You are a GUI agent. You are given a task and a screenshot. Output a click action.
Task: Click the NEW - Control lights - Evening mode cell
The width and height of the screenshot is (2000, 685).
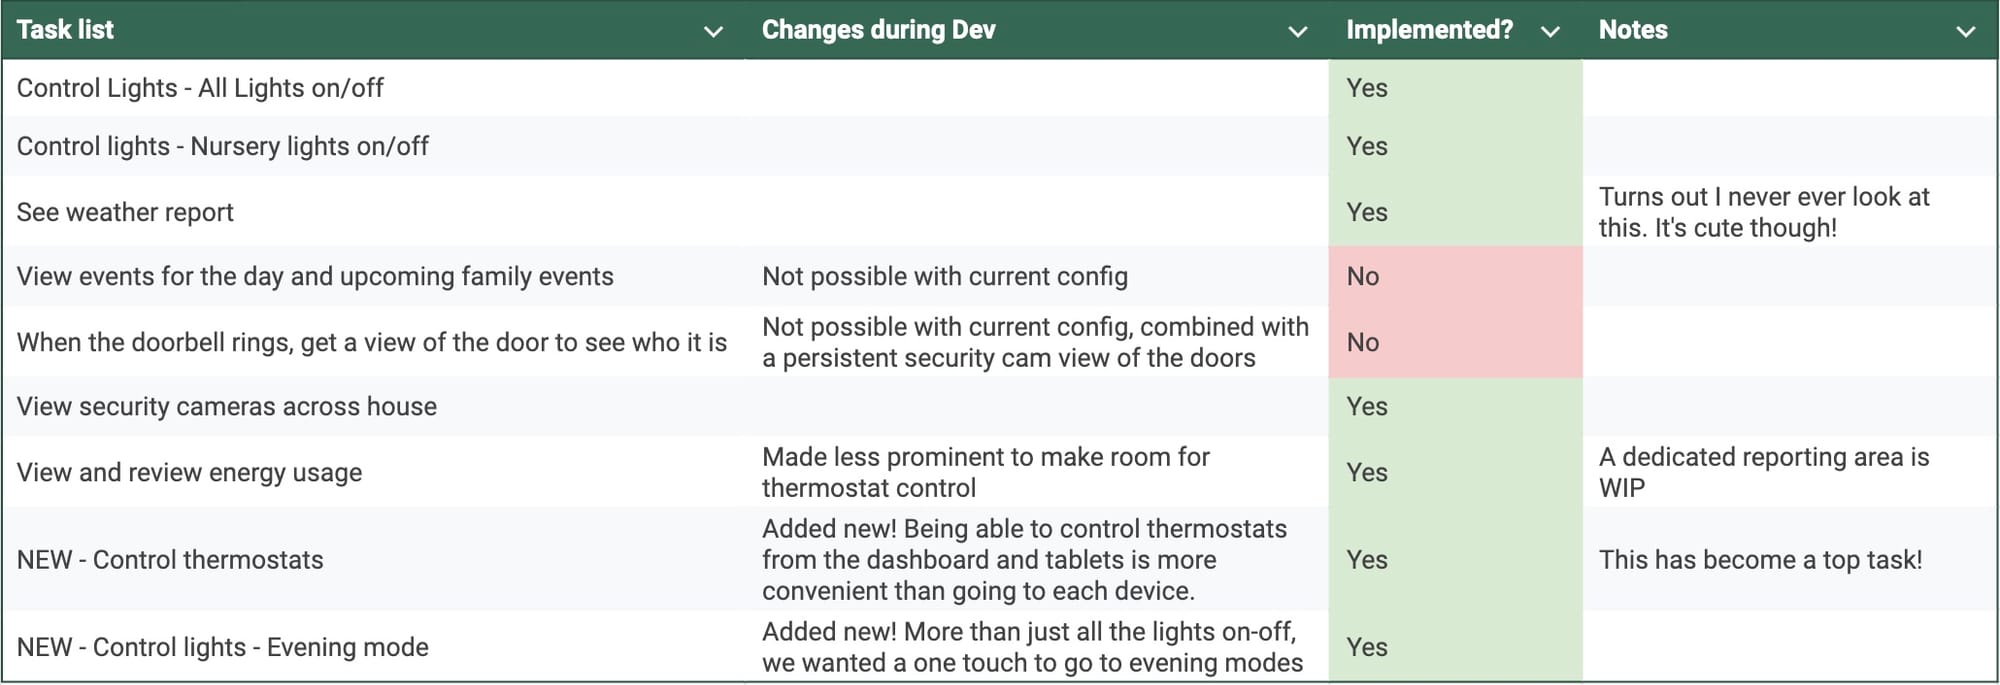(x=223, y=648)
